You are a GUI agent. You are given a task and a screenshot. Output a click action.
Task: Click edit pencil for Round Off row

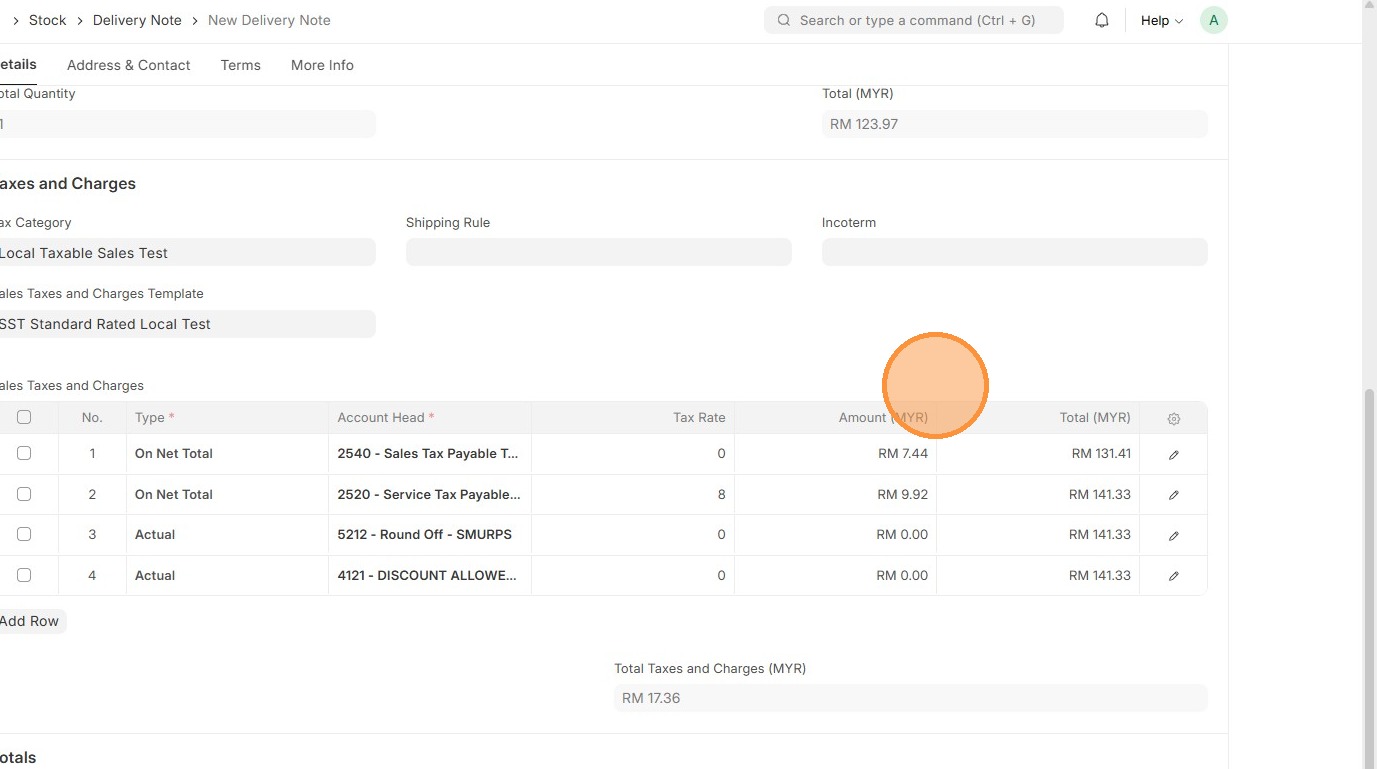click(1174, 535)
